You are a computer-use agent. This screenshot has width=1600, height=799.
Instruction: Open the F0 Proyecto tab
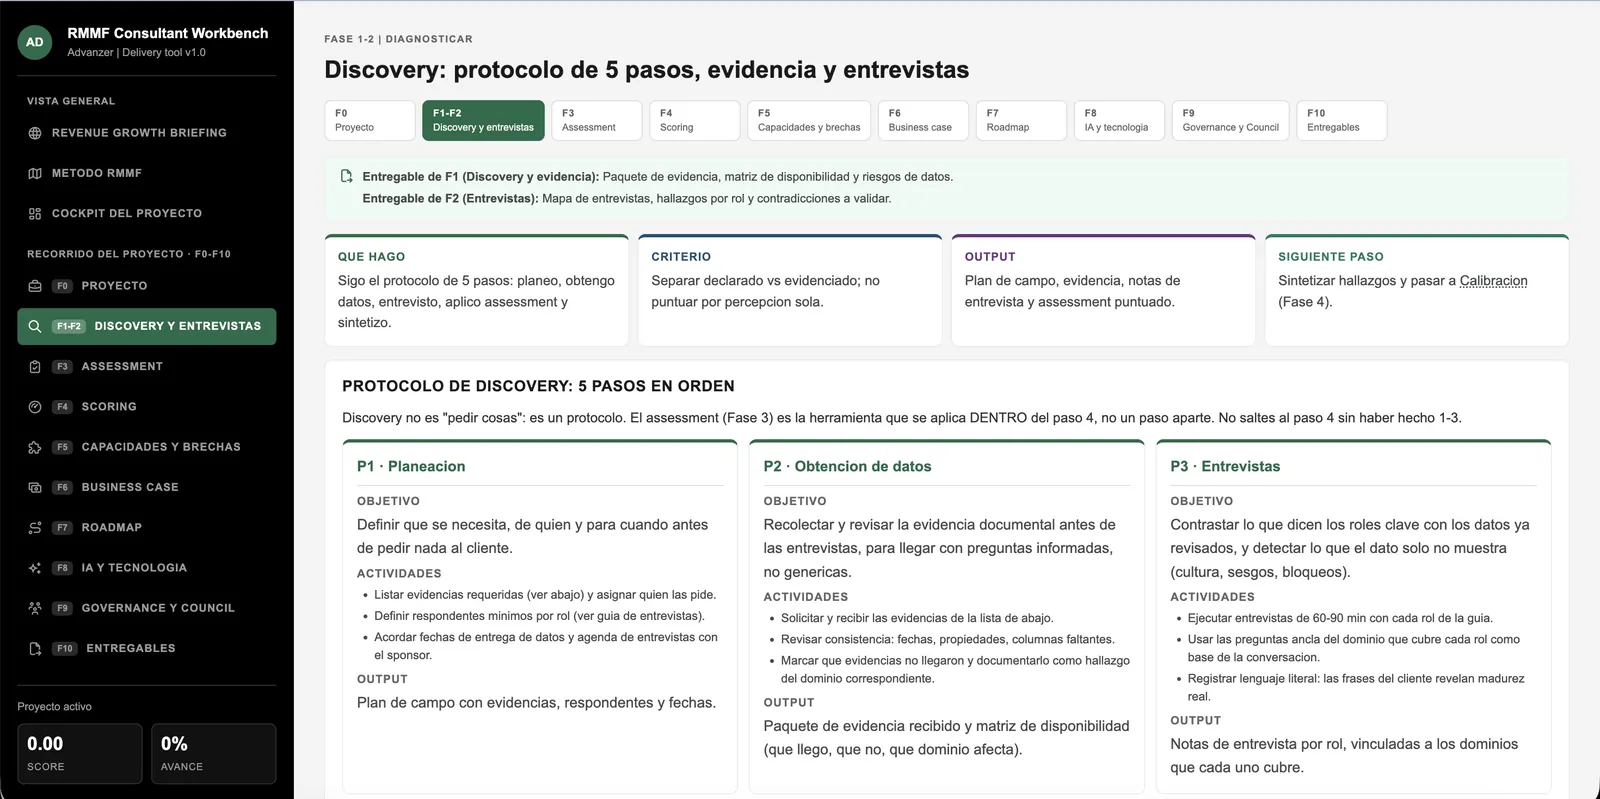[x=370, y=120]
